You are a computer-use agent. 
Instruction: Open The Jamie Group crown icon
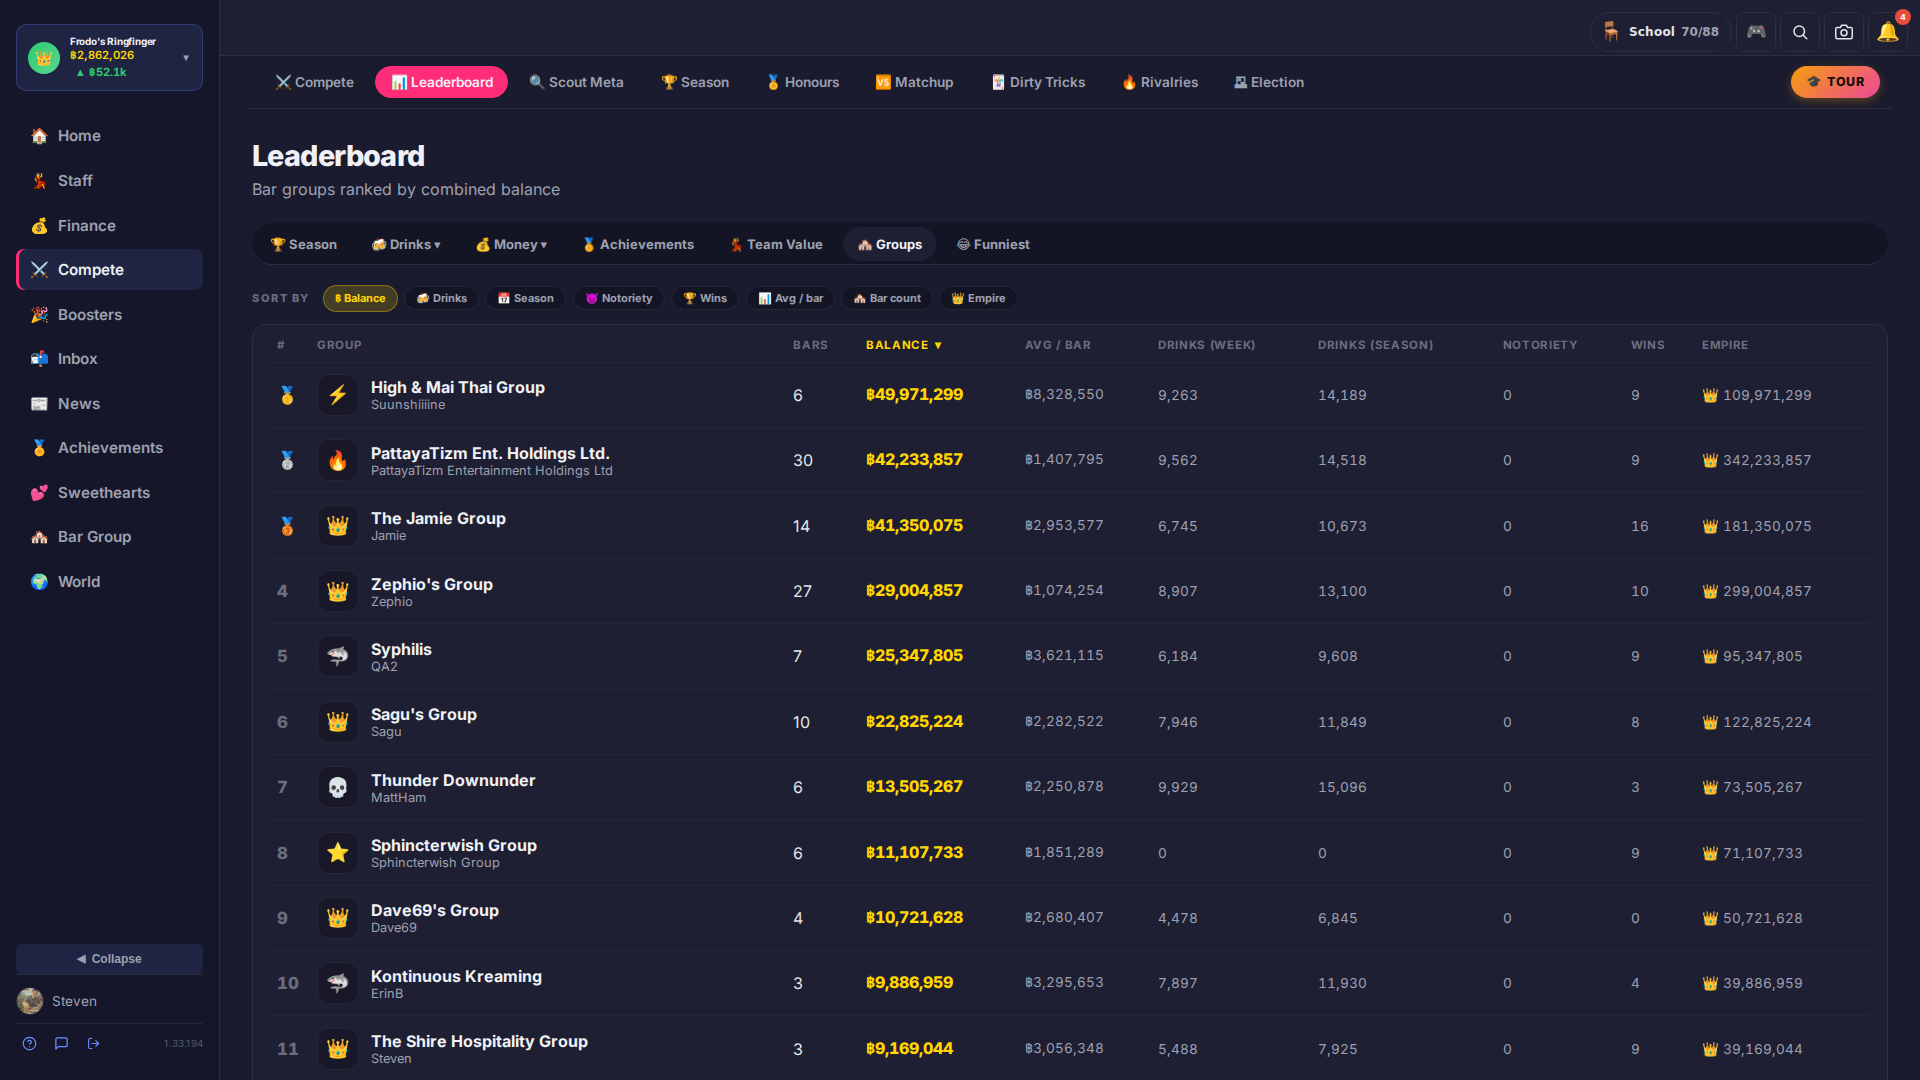[338, 526]
